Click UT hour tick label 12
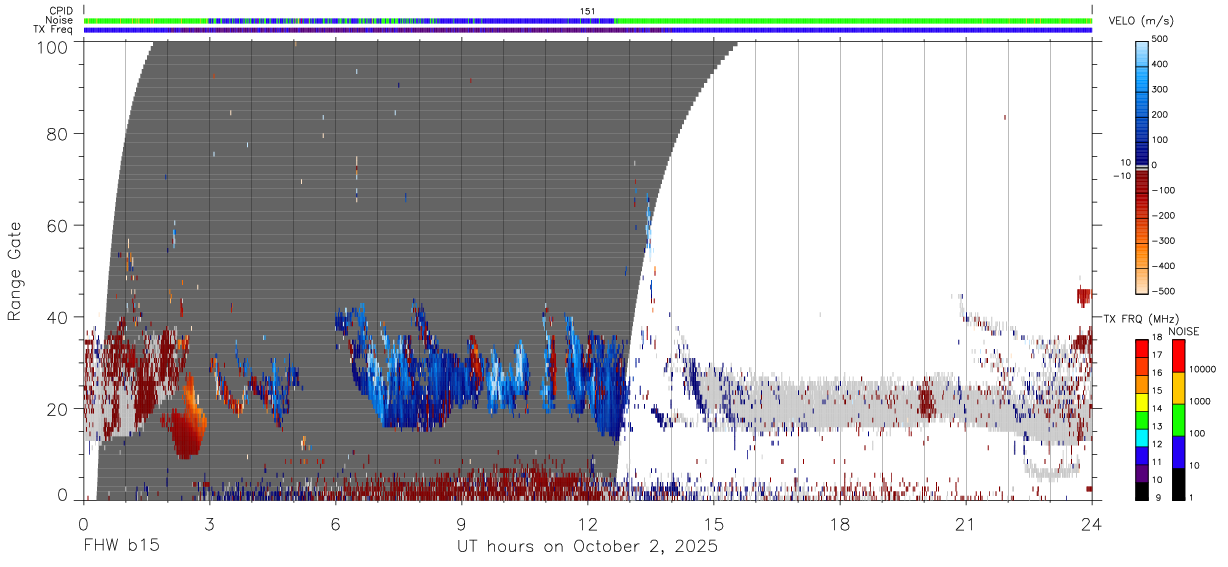This screenshot has width=1228, height=567. 588,524
